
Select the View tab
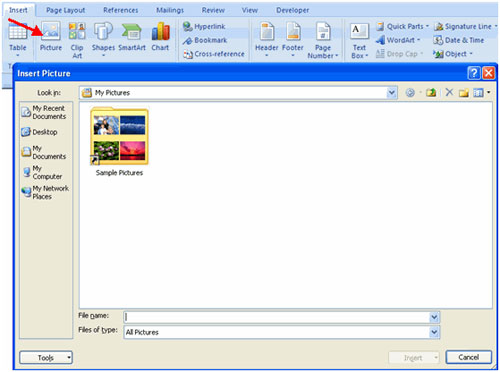[250, 10]
